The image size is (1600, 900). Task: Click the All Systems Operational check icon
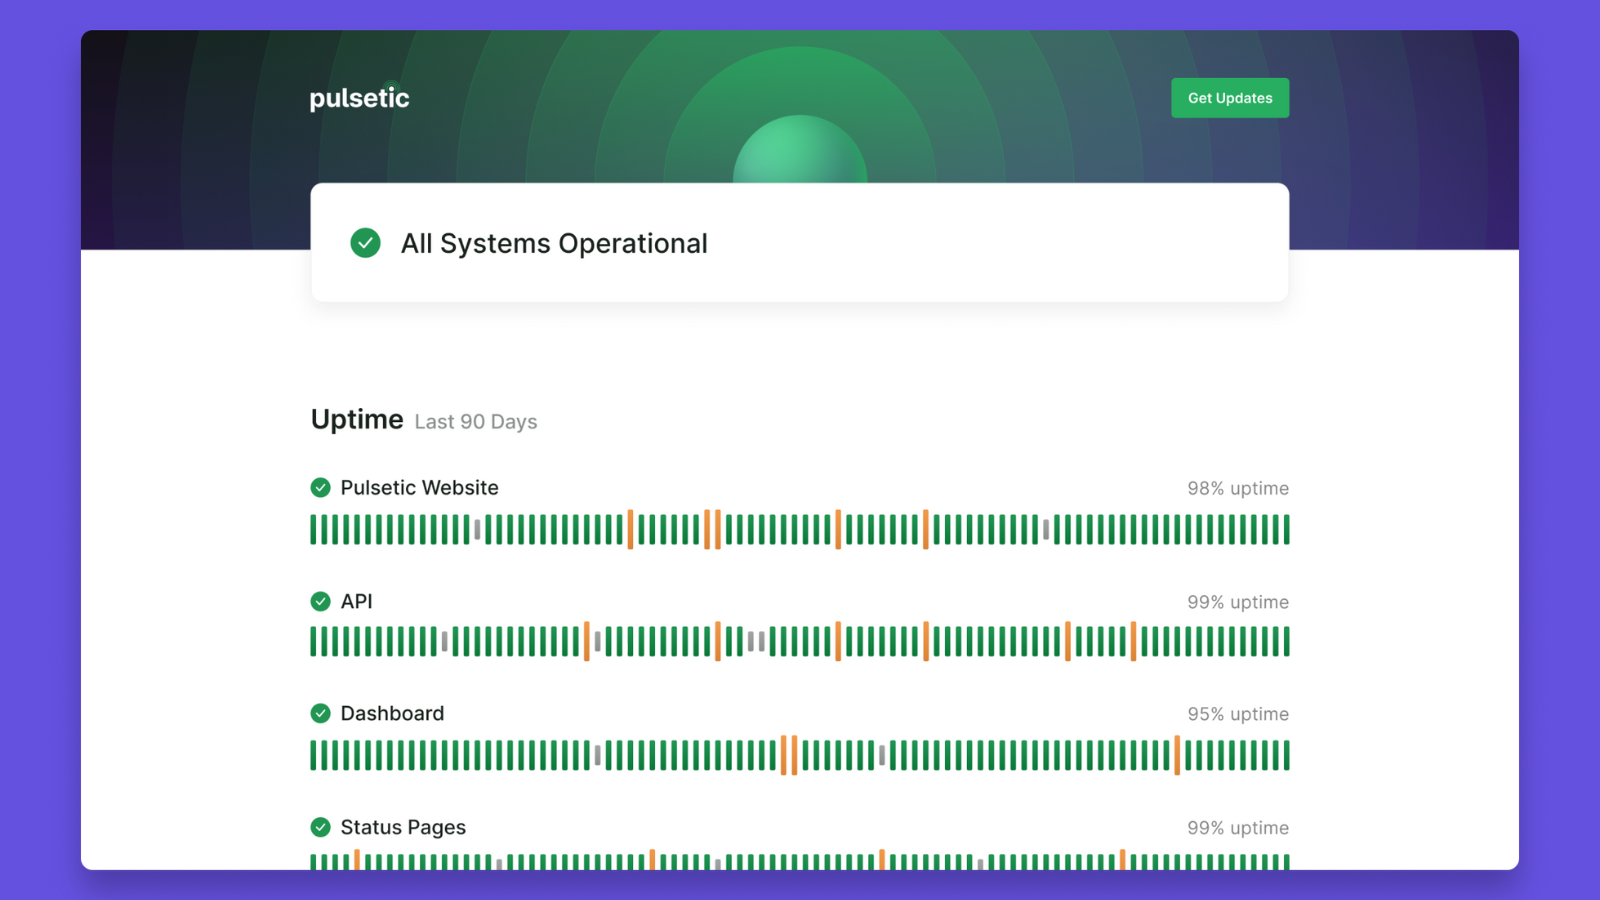point(365,243)
